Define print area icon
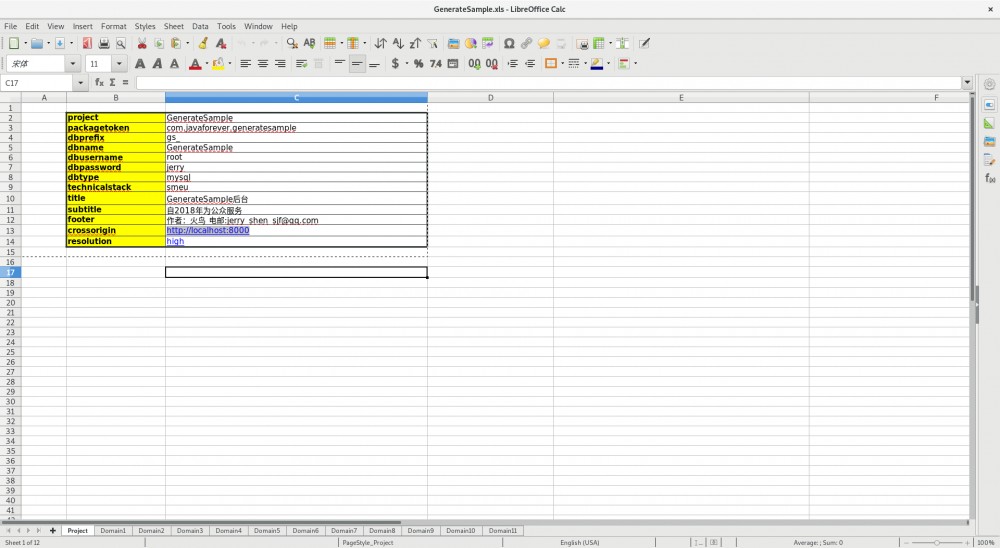This screenshot has width=1000, height=548. (582, 43)
